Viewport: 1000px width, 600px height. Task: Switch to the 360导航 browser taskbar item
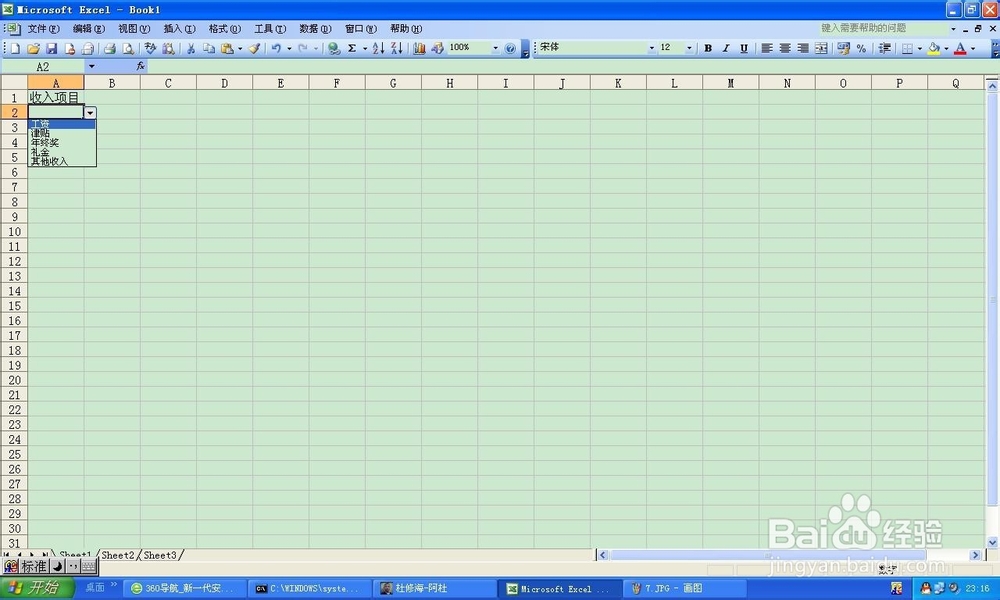[184, 589]
